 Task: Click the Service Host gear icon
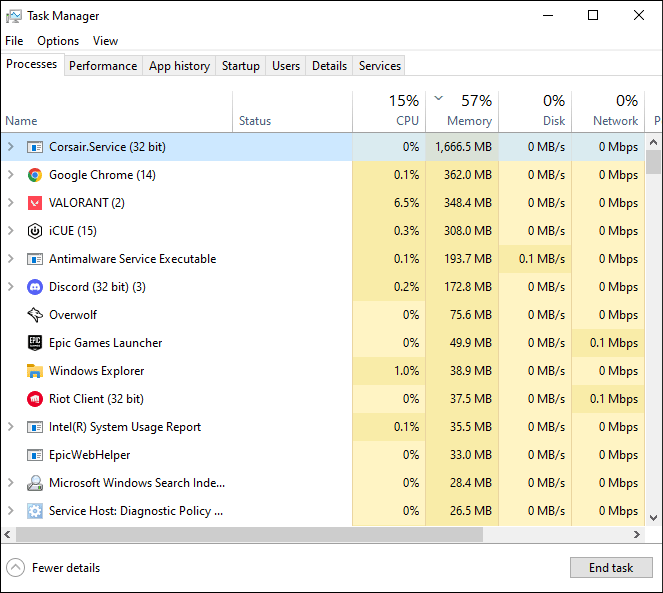click(35, 511)
